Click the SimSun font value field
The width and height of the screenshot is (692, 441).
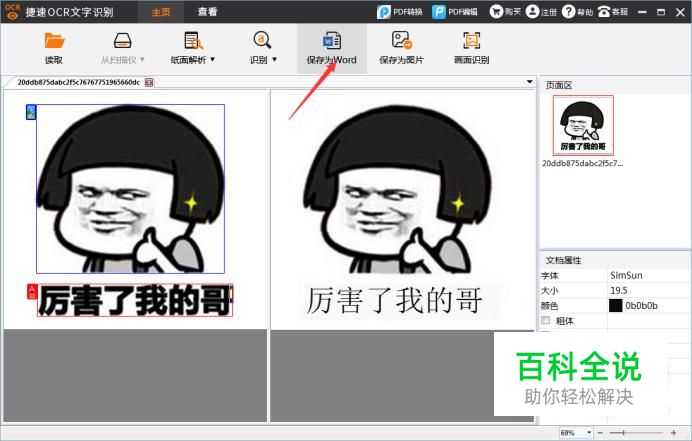649,275
